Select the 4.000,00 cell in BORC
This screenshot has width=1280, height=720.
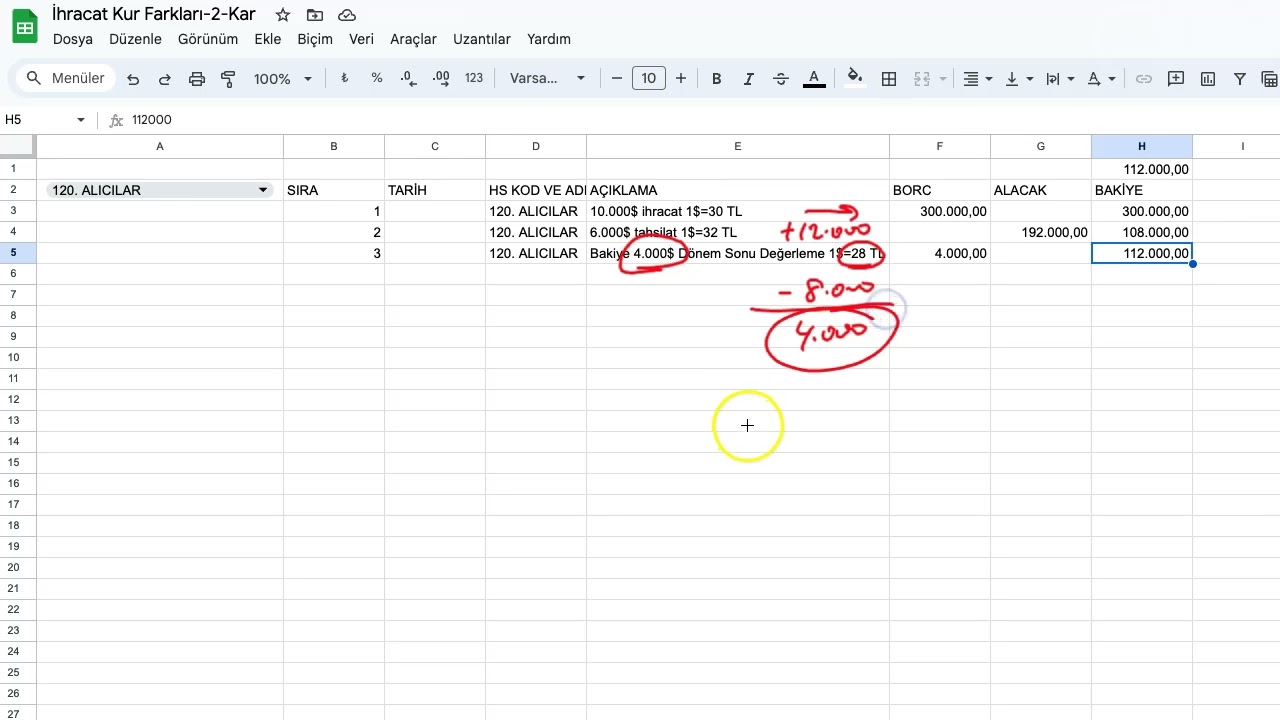(x=940, y=254)
